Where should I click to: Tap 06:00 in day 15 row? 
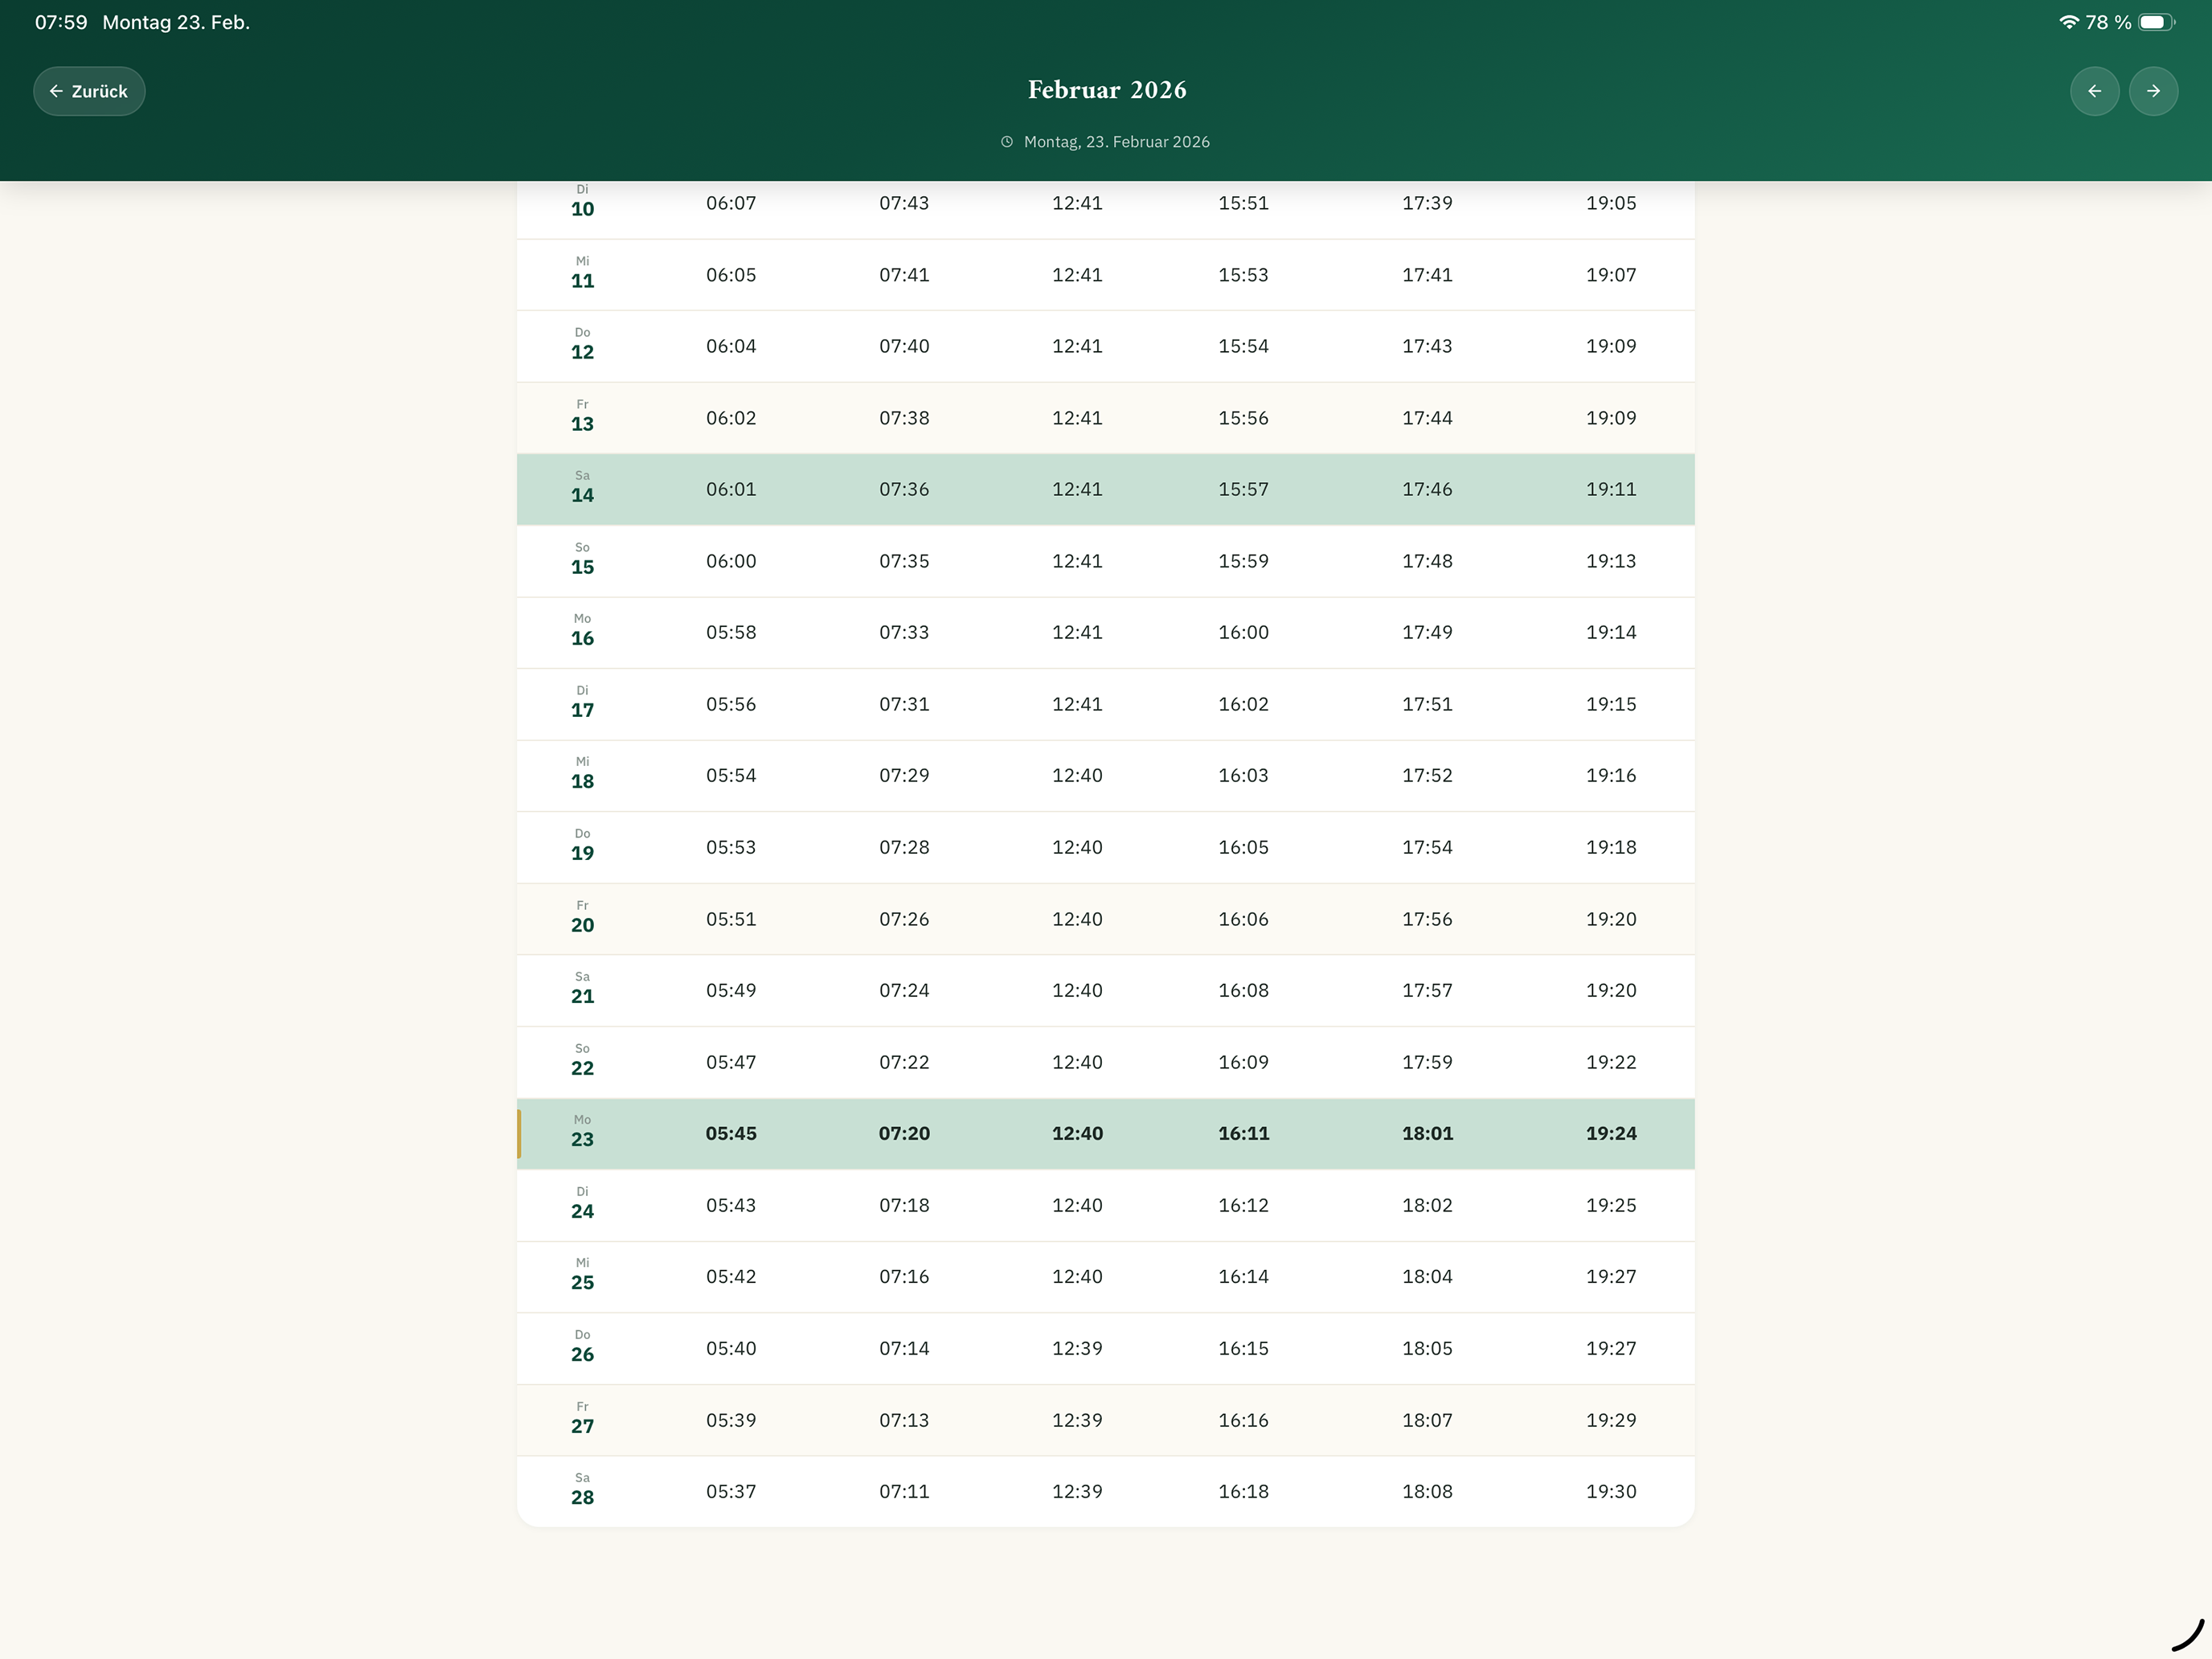pos(731,560)
